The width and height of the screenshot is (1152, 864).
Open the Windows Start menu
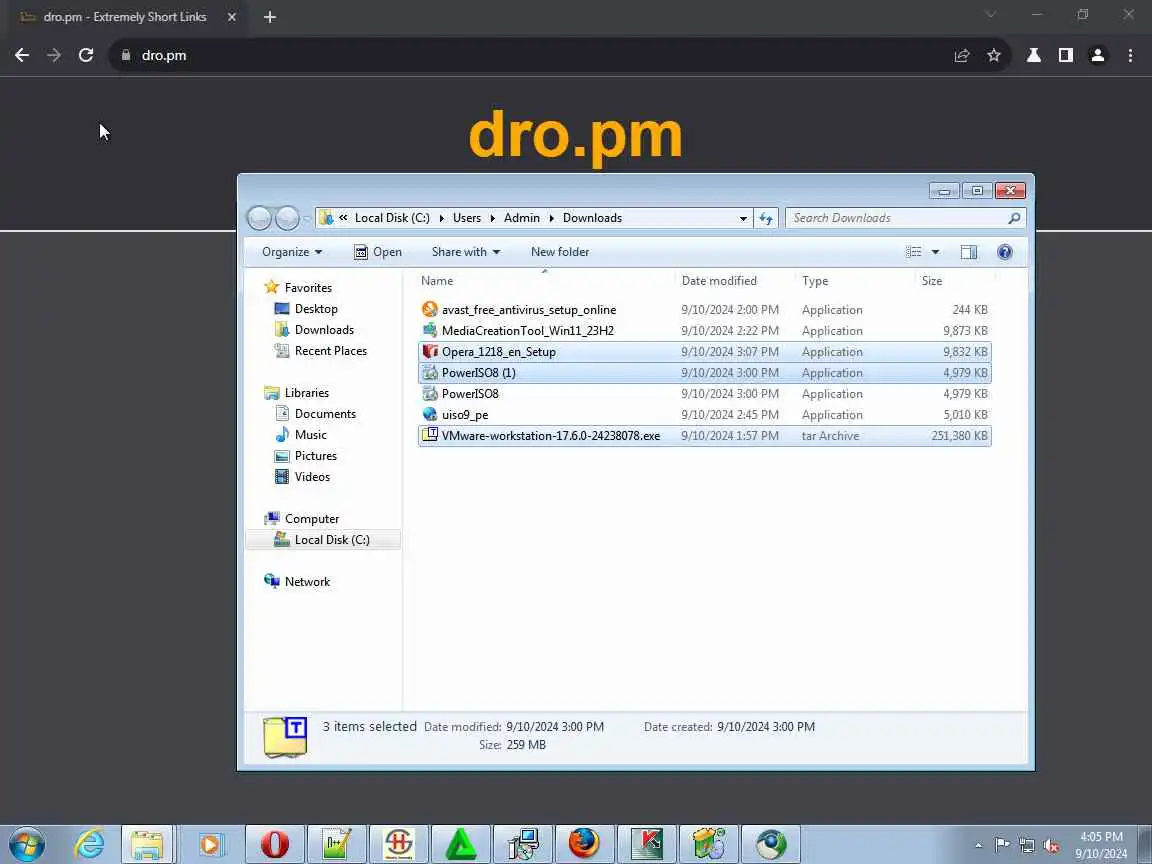27,844
